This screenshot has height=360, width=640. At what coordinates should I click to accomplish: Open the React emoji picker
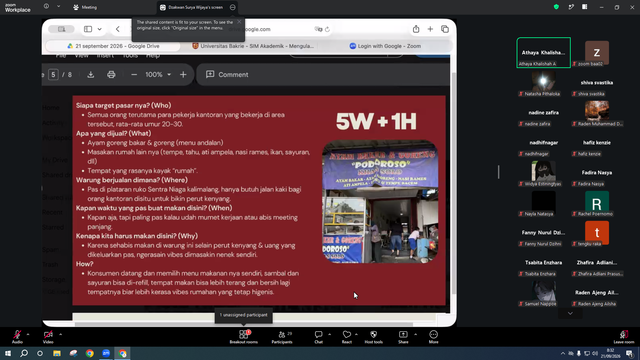point(347,337)
